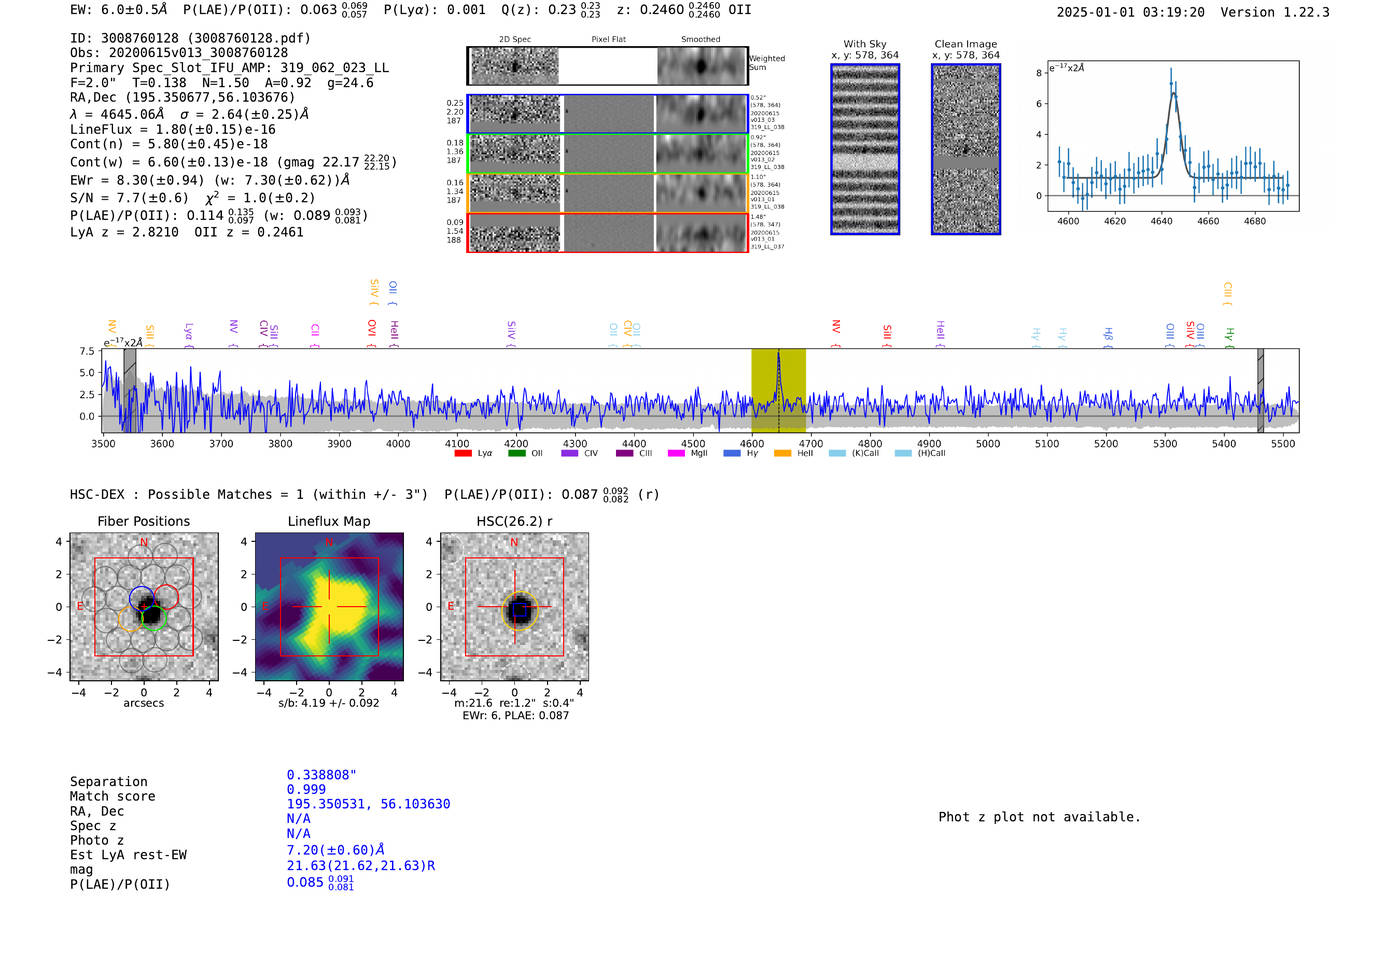Select the red fiber circle in Fiber Positions
The image size is (1400, 953).
[x=166, y=598]
